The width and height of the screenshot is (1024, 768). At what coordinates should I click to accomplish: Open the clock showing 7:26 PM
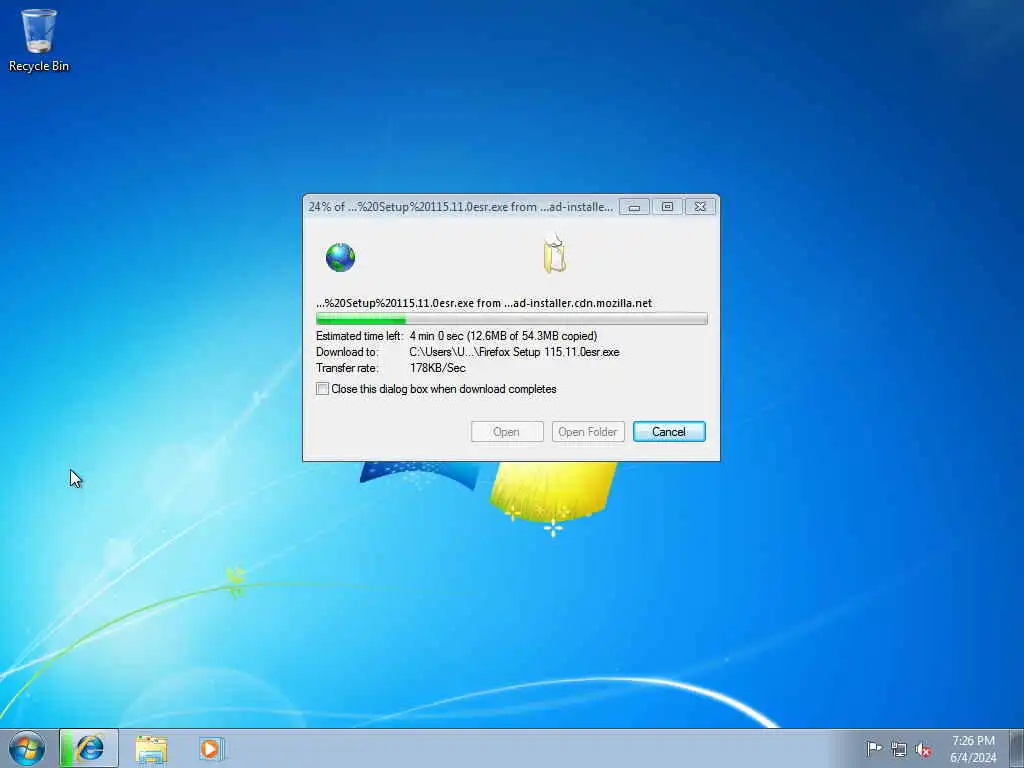pos(973,749)
